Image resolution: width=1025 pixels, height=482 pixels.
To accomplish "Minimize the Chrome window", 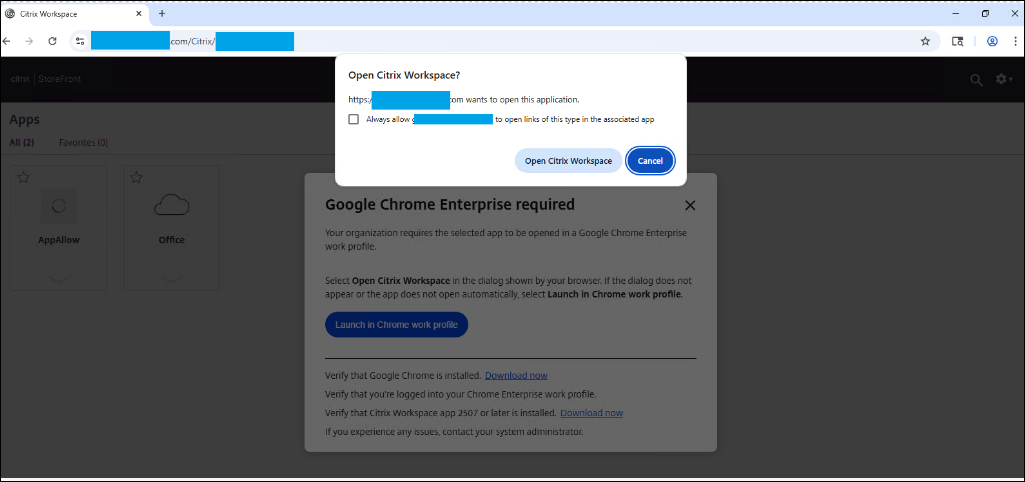I will [956, 13].
